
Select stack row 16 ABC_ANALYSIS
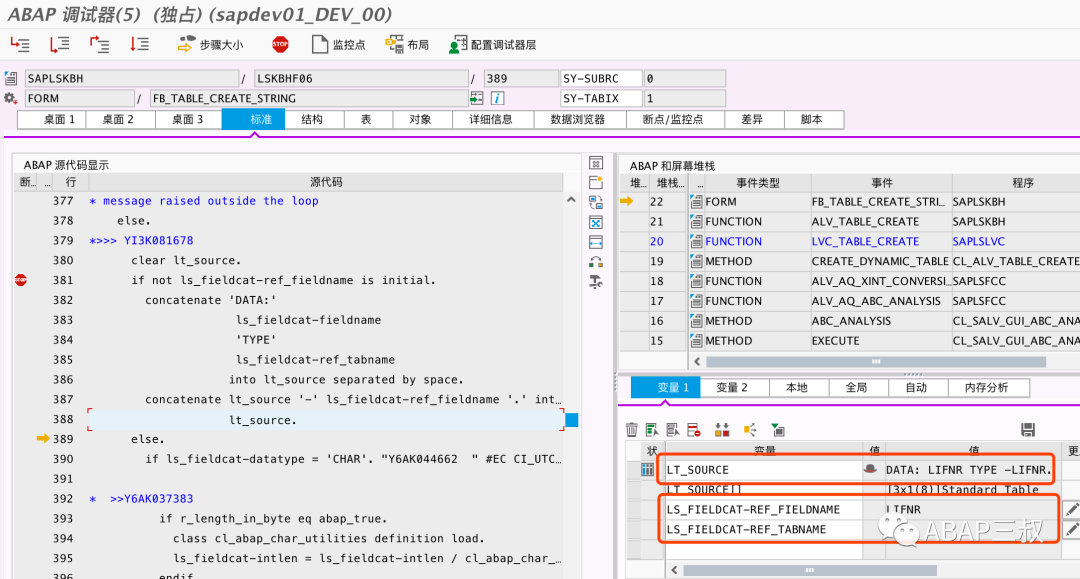pyautogui.click(x=849, y=321)
